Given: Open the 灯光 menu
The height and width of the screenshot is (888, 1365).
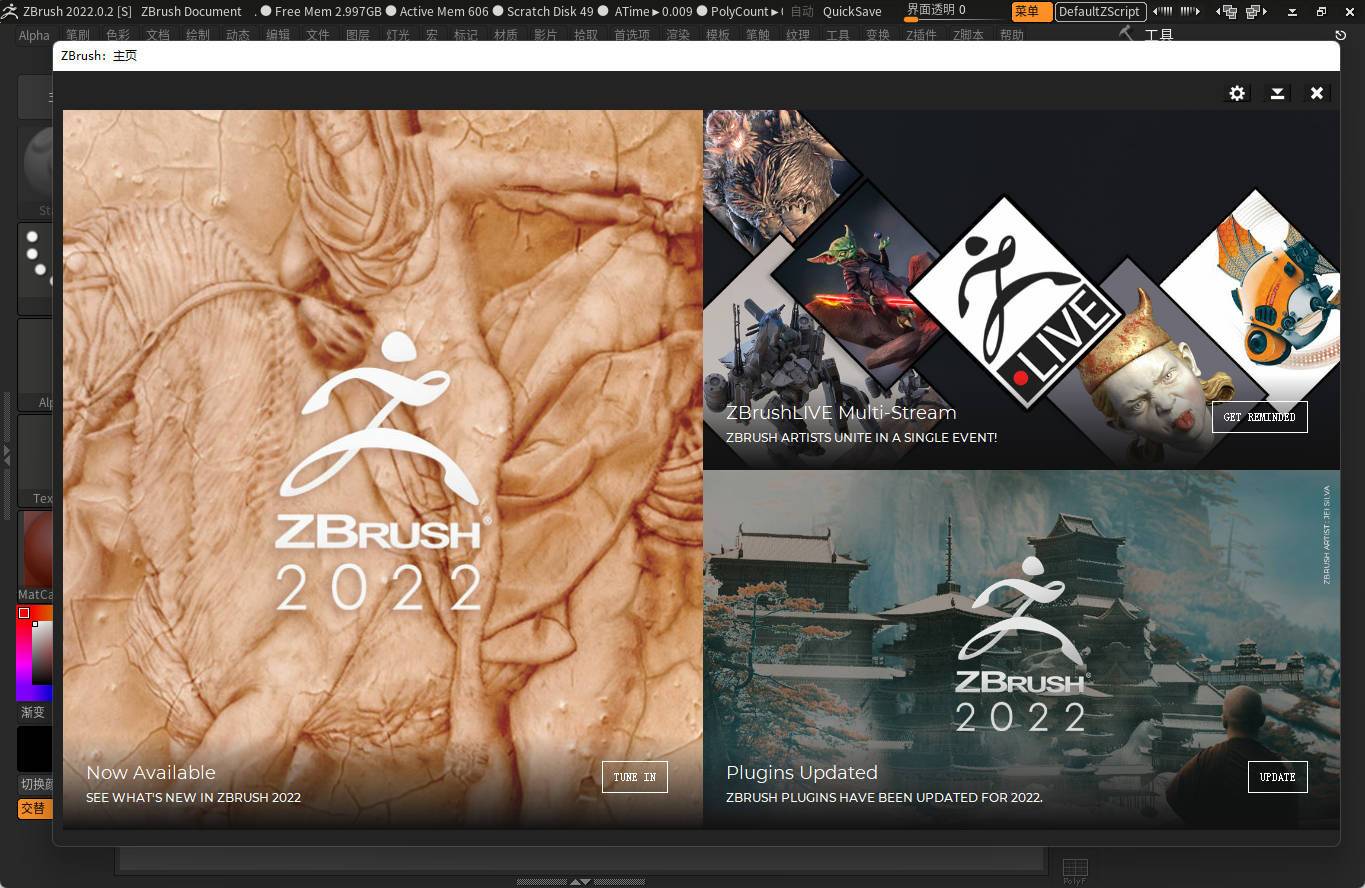Looking at the screenshot, I should point(398,35).
